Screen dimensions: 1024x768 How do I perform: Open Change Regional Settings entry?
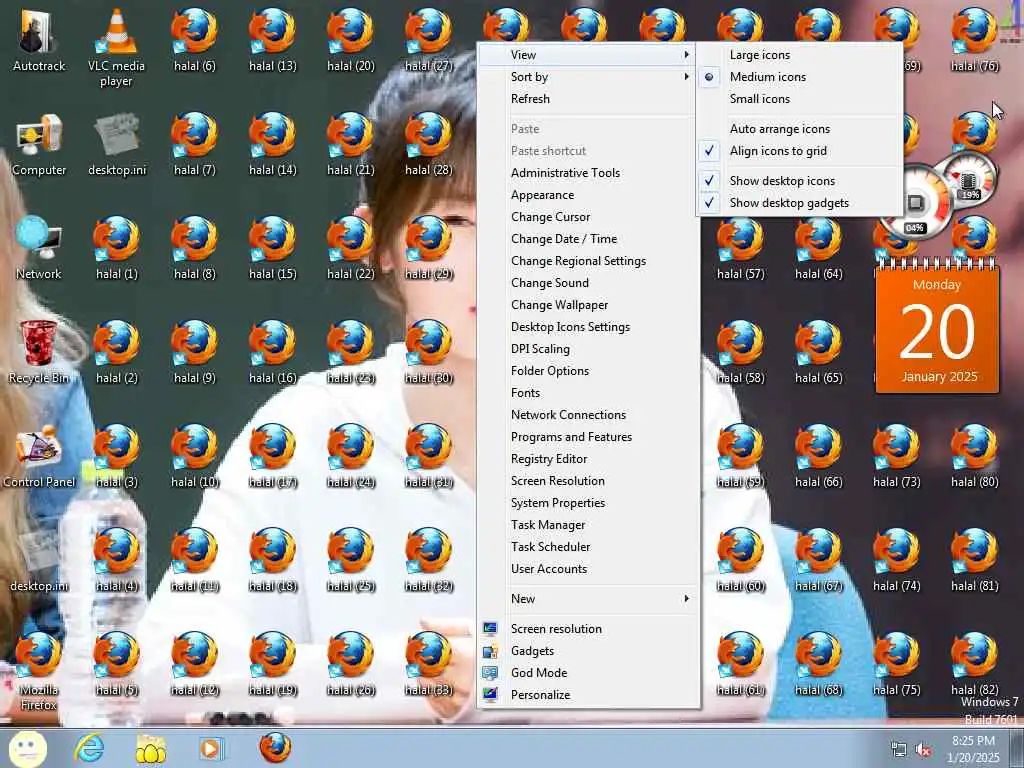588,261
